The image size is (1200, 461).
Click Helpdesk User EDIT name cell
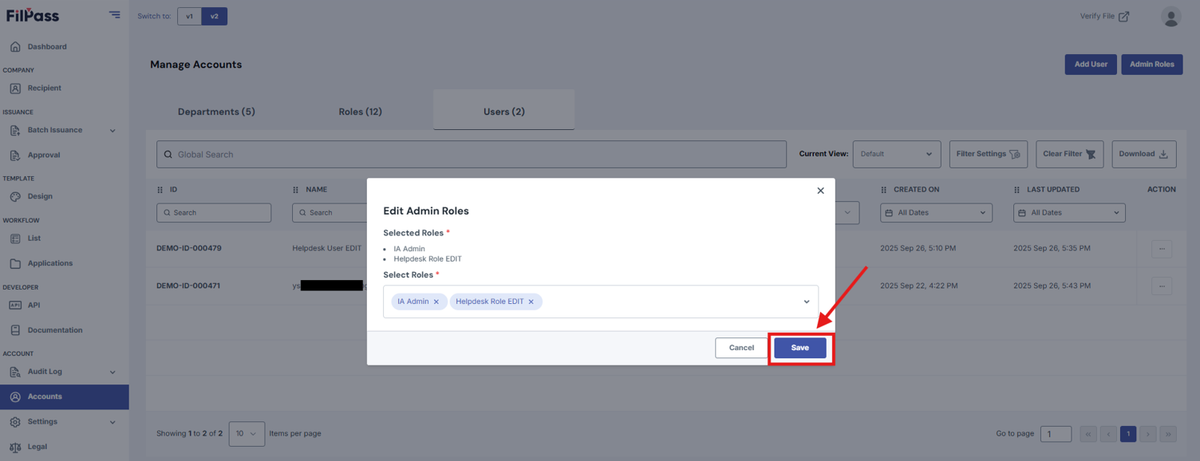[x=325, y=248]
